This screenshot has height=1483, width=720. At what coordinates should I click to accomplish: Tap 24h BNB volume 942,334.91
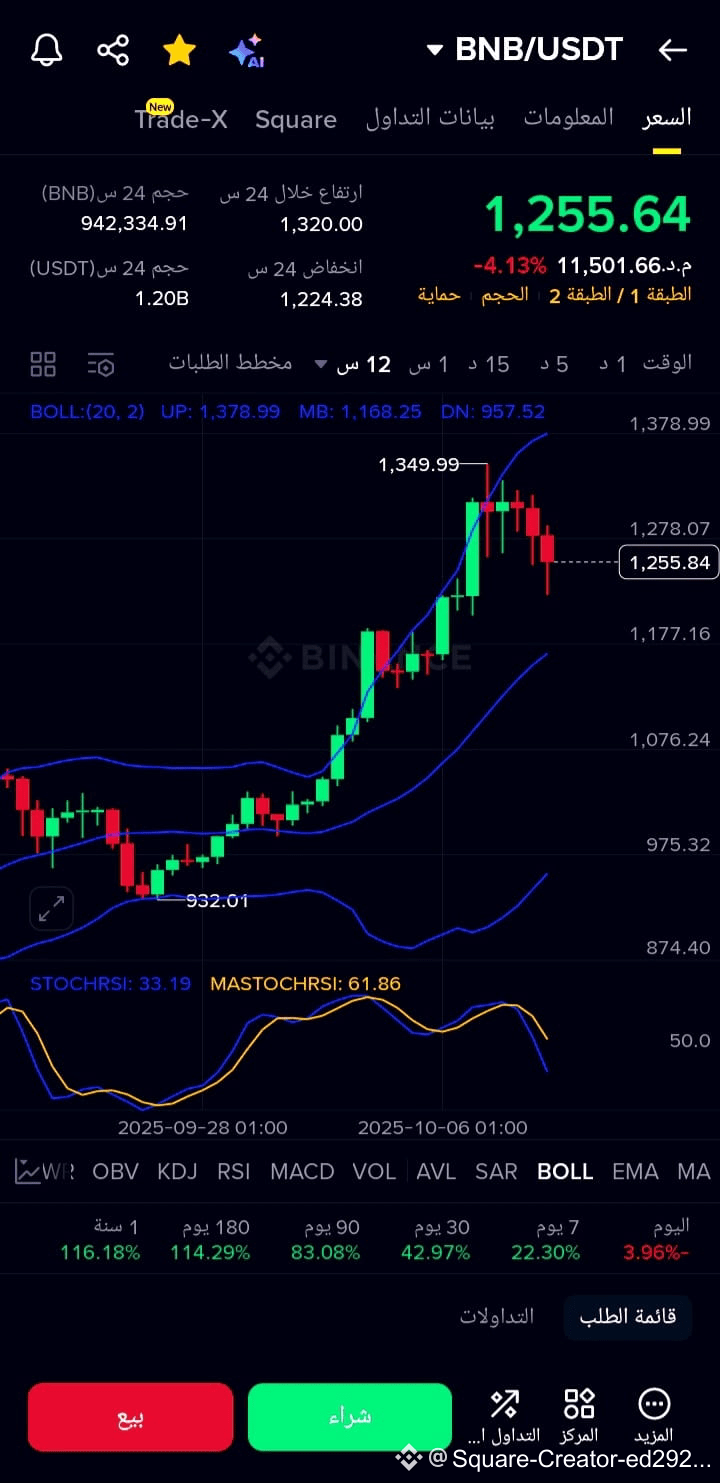(x=134, y=223)
